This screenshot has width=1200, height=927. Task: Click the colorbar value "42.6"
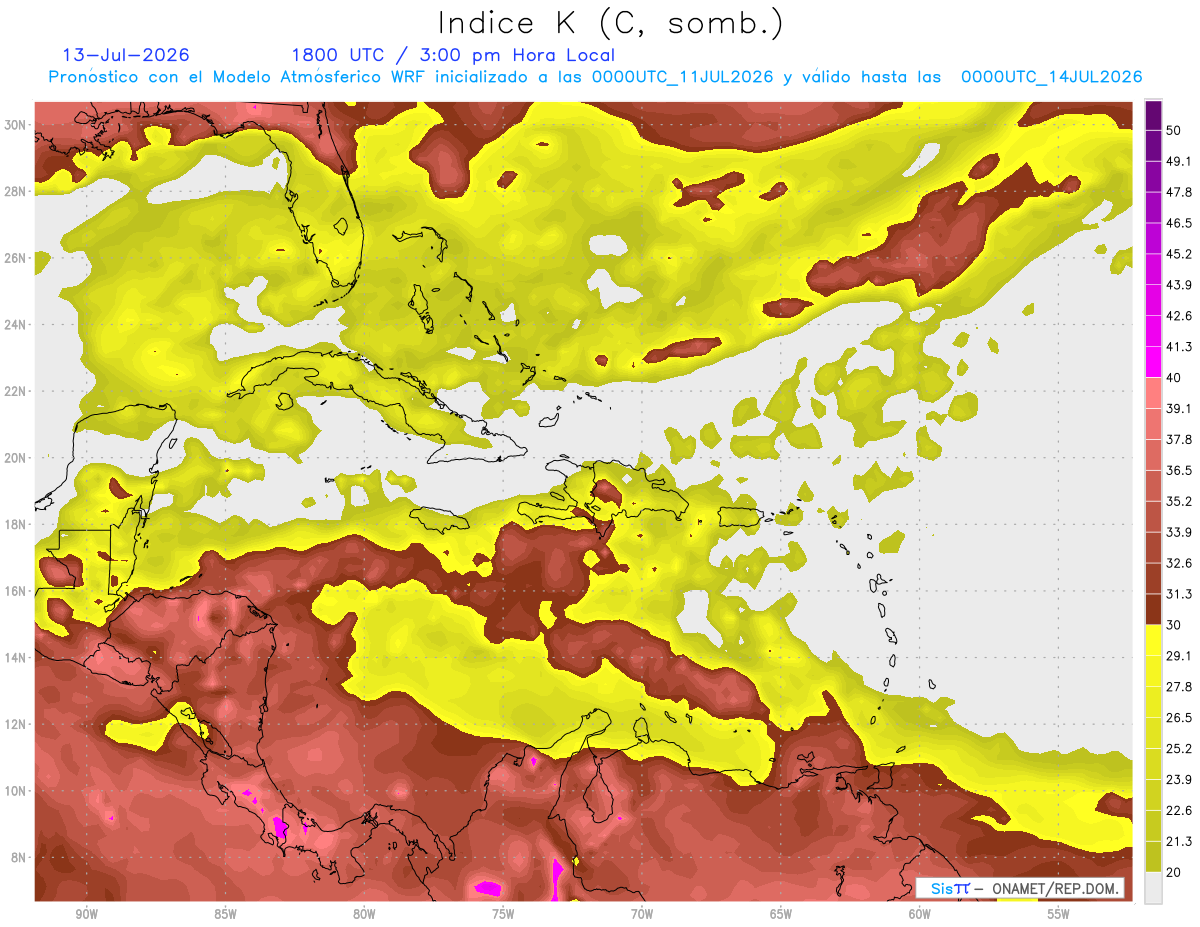(x=1179, y=316)
